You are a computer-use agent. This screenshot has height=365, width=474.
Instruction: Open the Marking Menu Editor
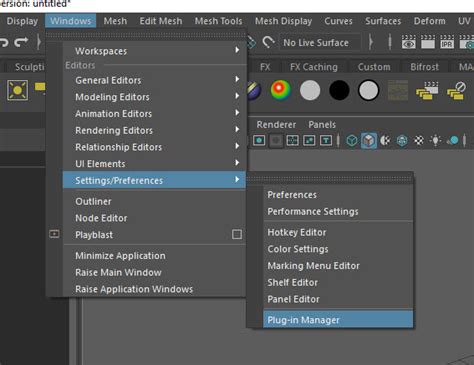pyautogui.click(x=338, y=266)
